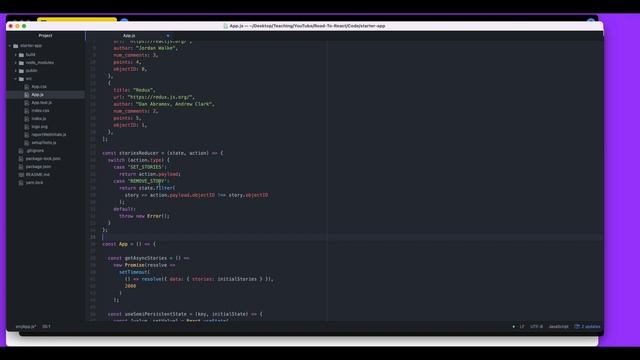The height and width of the screenshot is (360, 640).
Task: Click the yellow tab in background browser window
Action: tap(77, 20)
